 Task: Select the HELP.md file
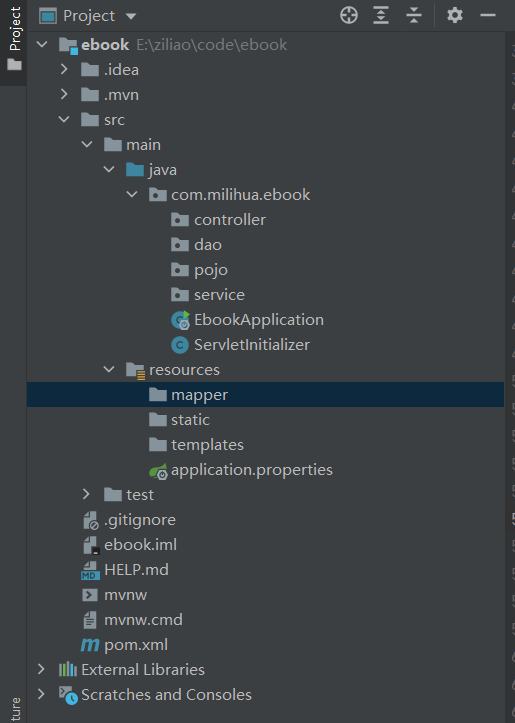pyautogui.click(x=136, y=570)
